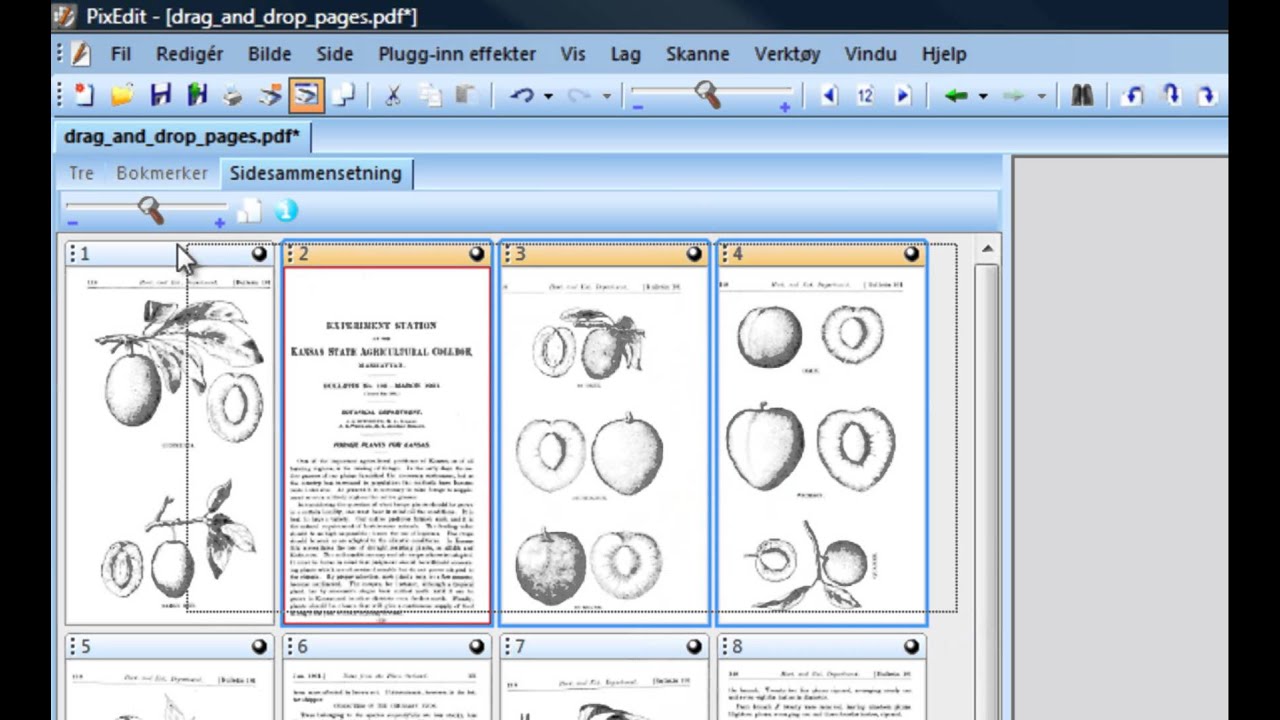Switch to the Tre tab
This screenshot has height=720, width=1280.
click(x=81, y=173)
